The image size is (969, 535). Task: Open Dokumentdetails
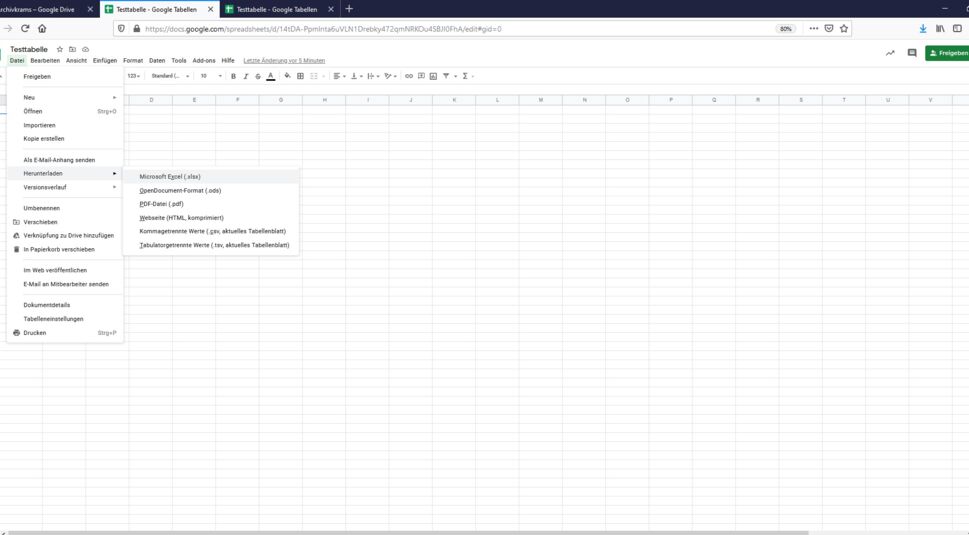tap(65, 305)
